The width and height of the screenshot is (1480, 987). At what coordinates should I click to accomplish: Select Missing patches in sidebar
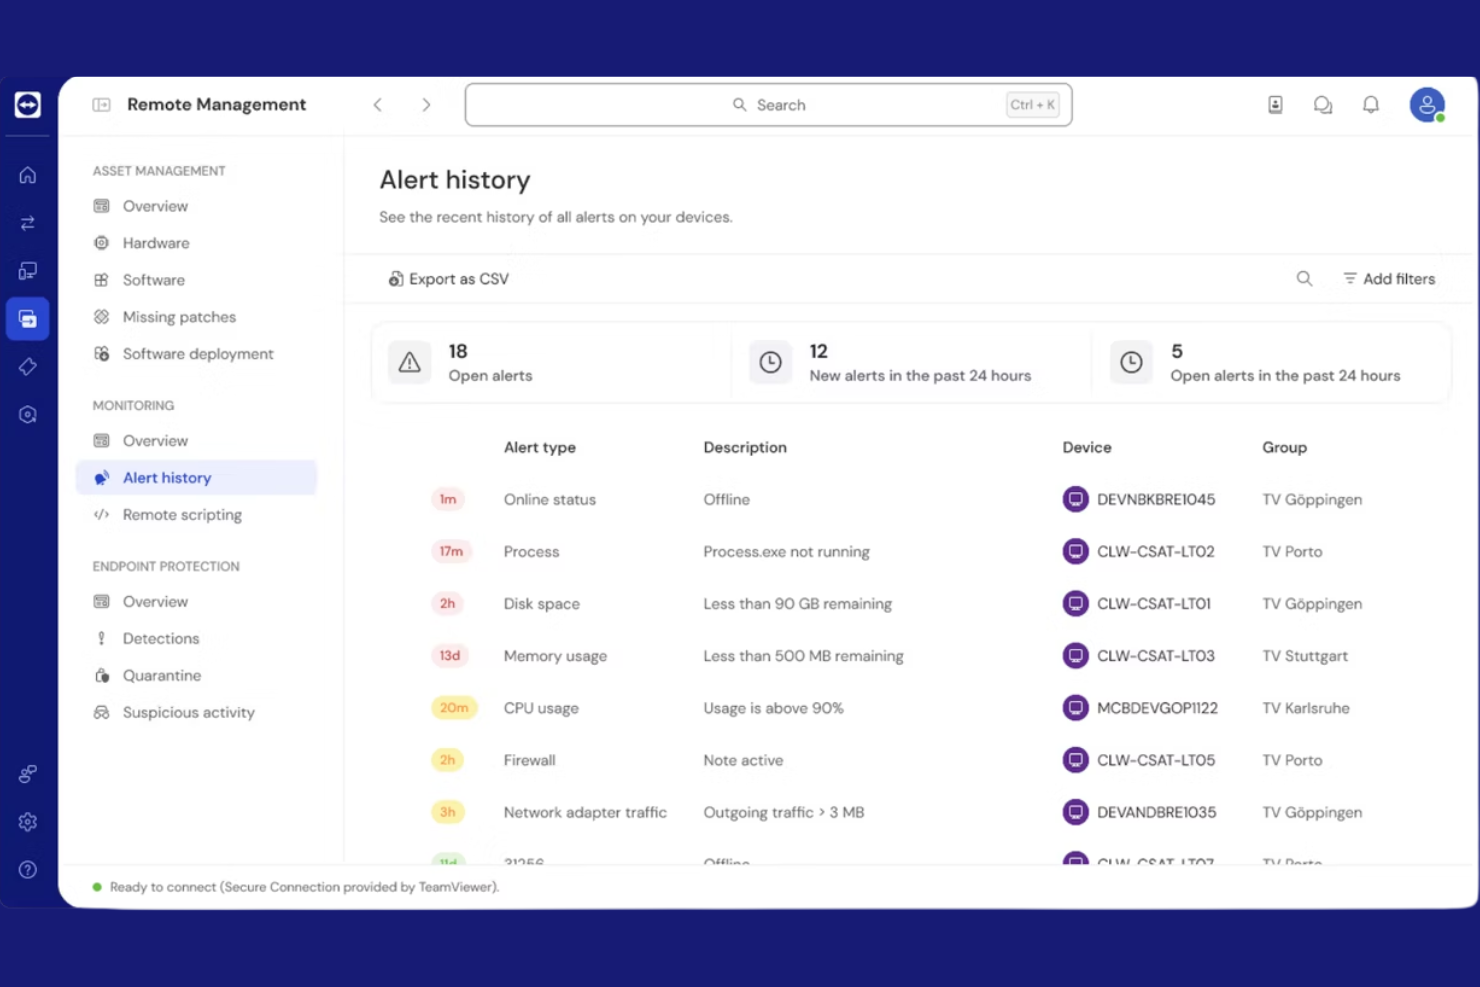tap(179, 317)
